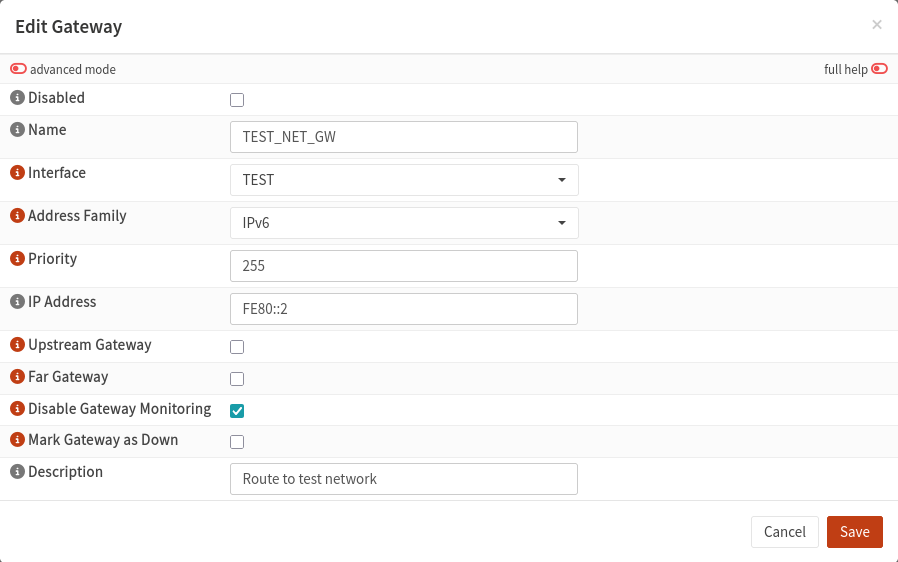
Task: Save the gateway settings
Action: click(854, 532)
